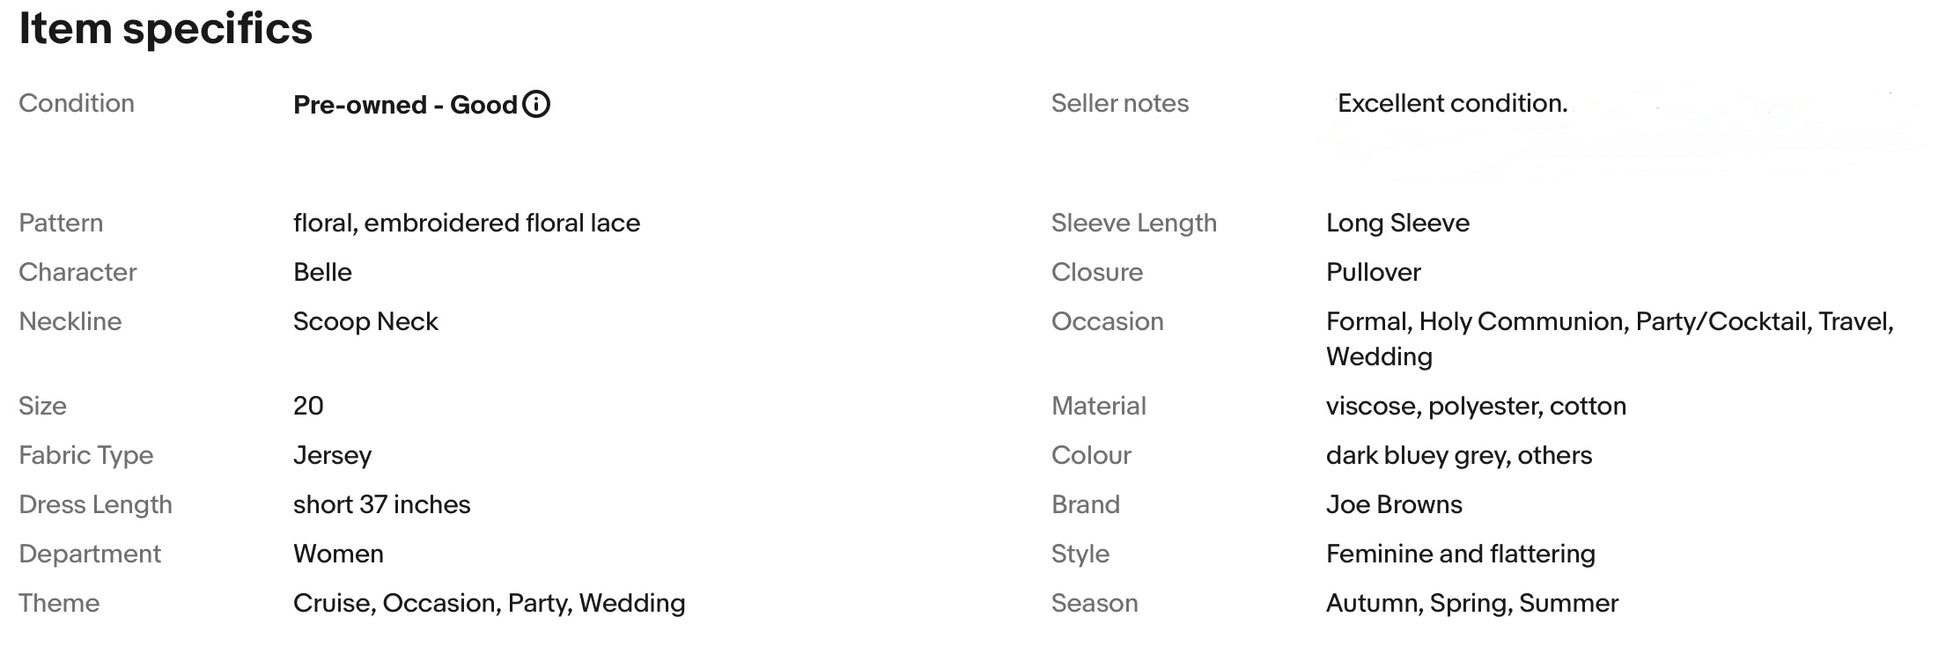Click the info icon beside Pre-owned - Good
Screen dimensions: 1946x661
point(536,104)
